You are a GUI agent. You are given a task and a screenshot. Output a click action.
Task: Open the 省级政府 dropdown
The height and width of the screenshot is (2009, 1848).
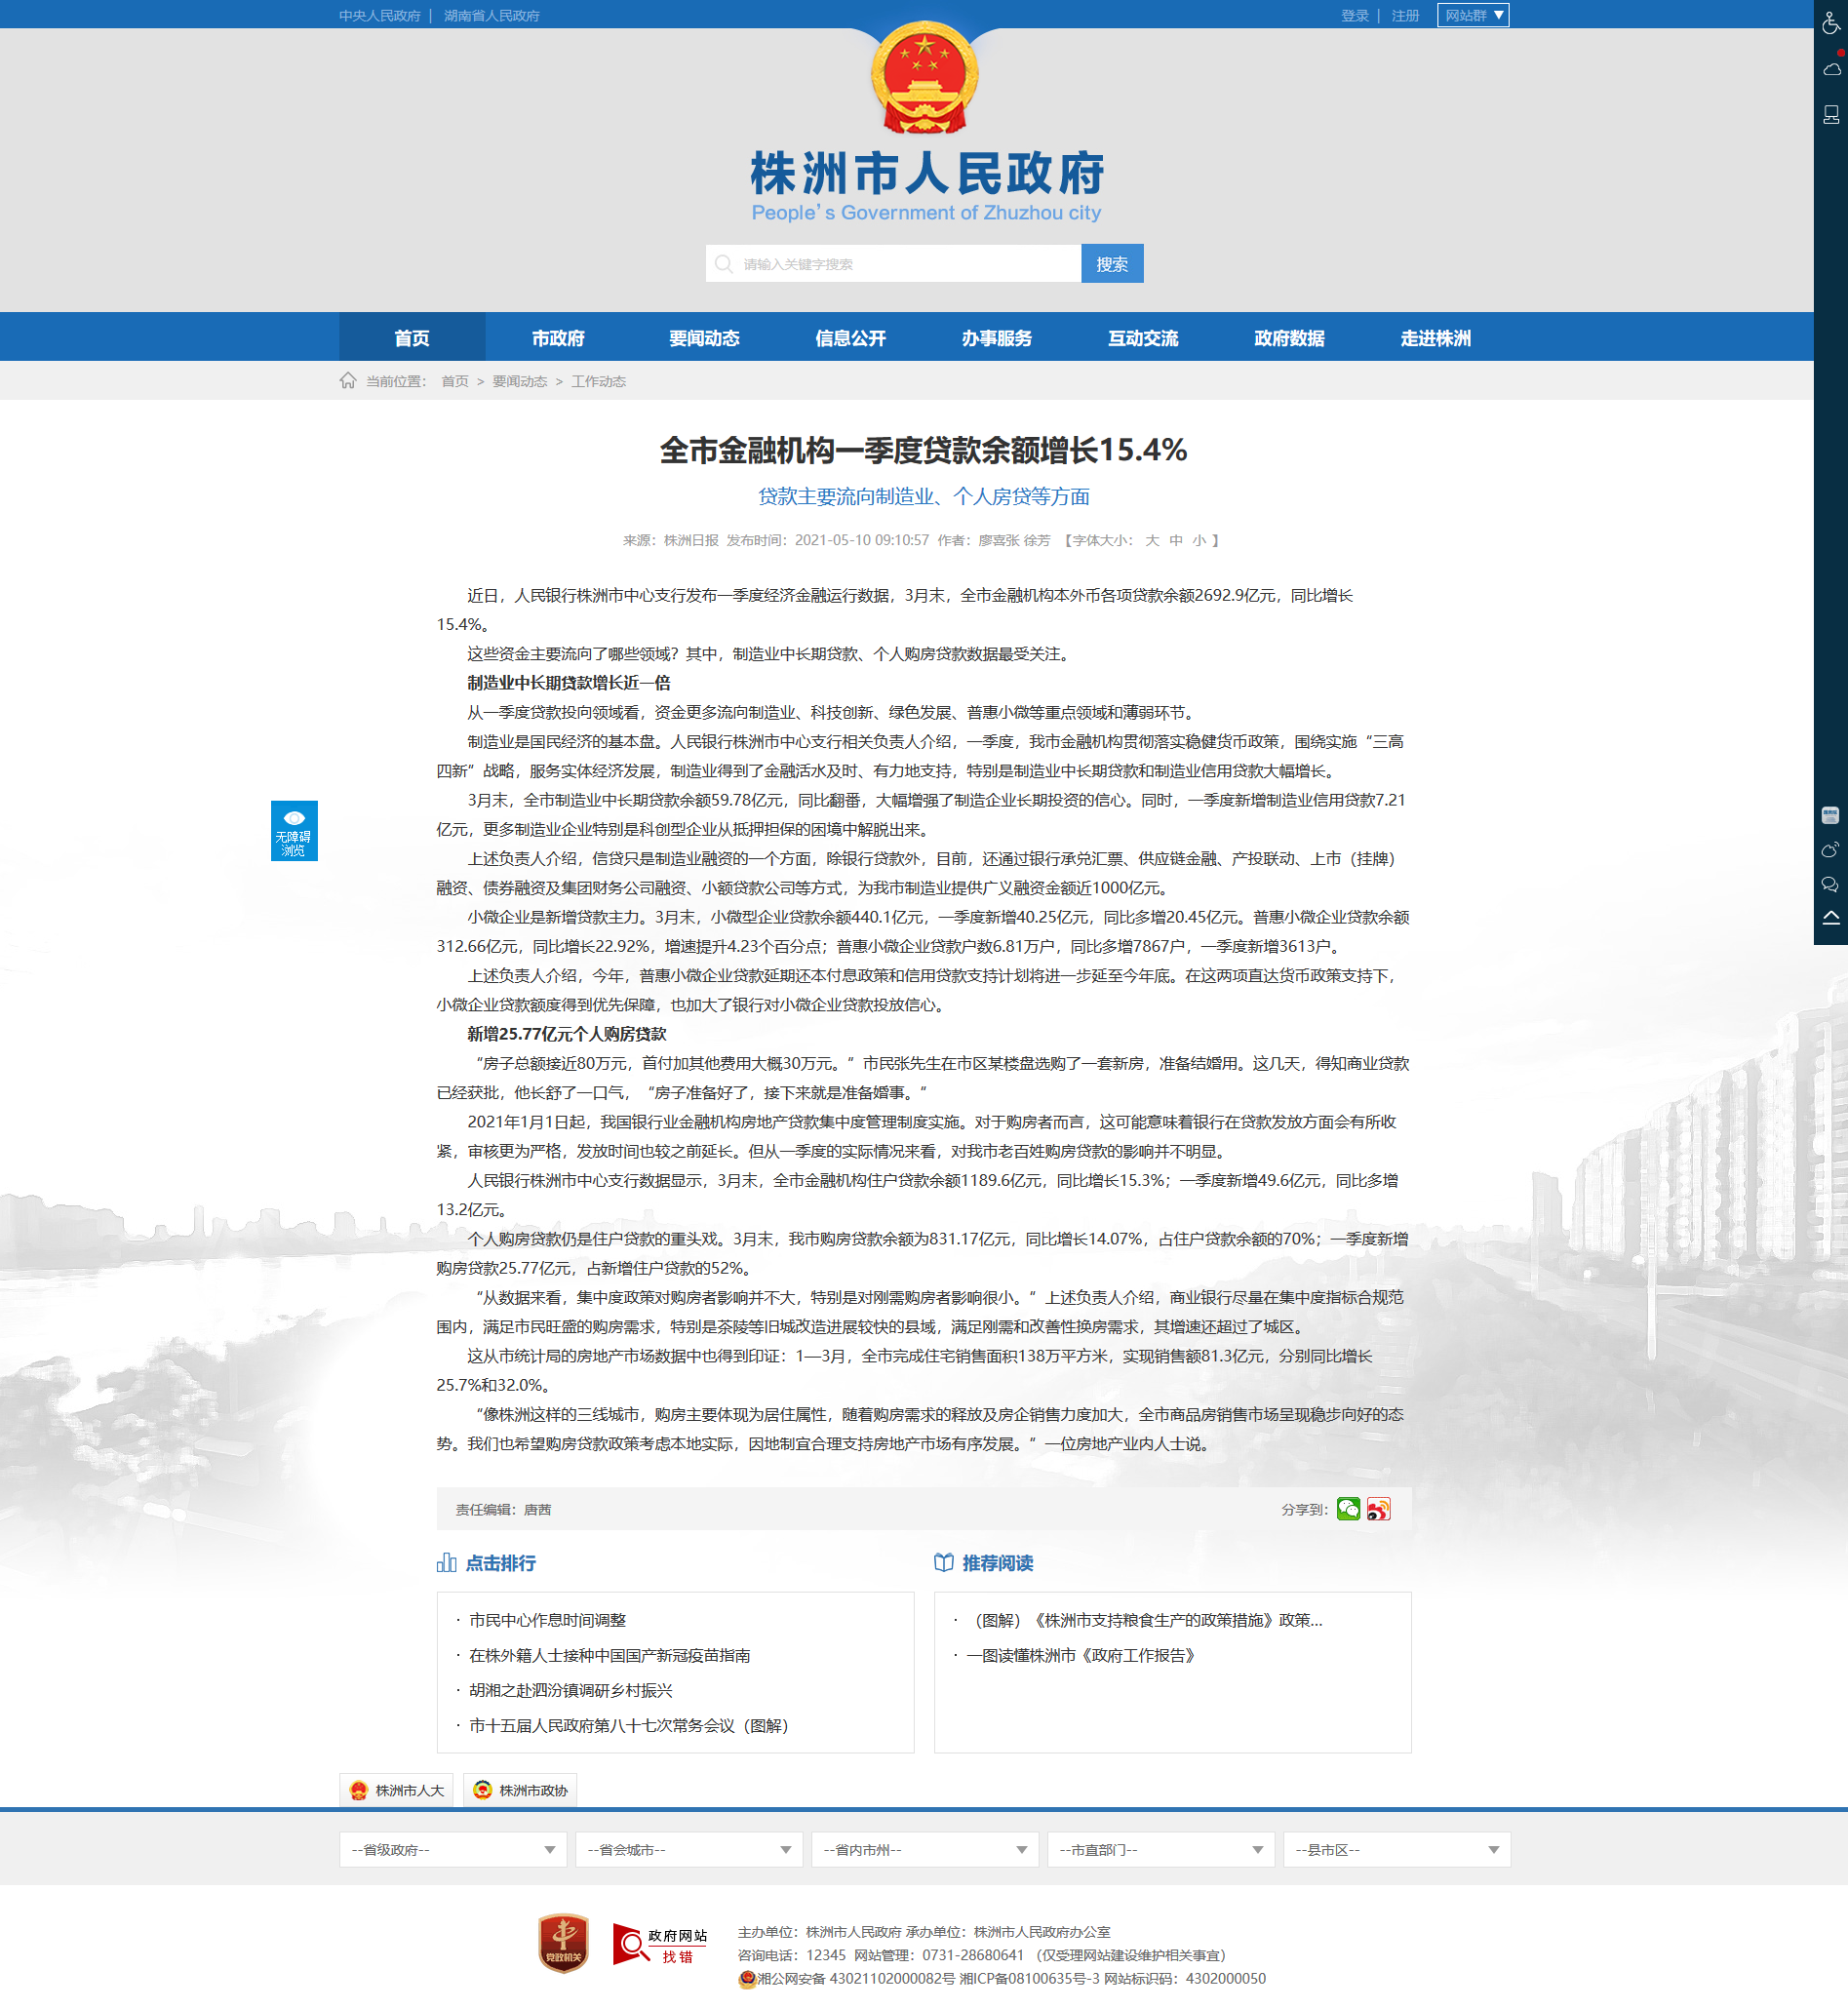(x=452, y=1850)
